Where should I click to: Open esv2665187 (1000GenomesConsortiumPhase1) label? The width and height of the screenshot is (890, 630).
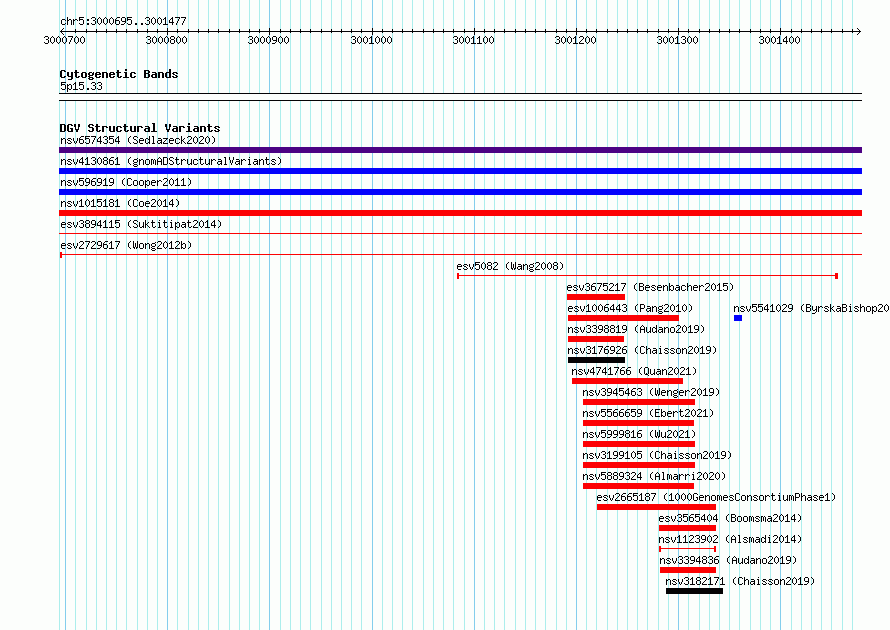coord(716,497)
